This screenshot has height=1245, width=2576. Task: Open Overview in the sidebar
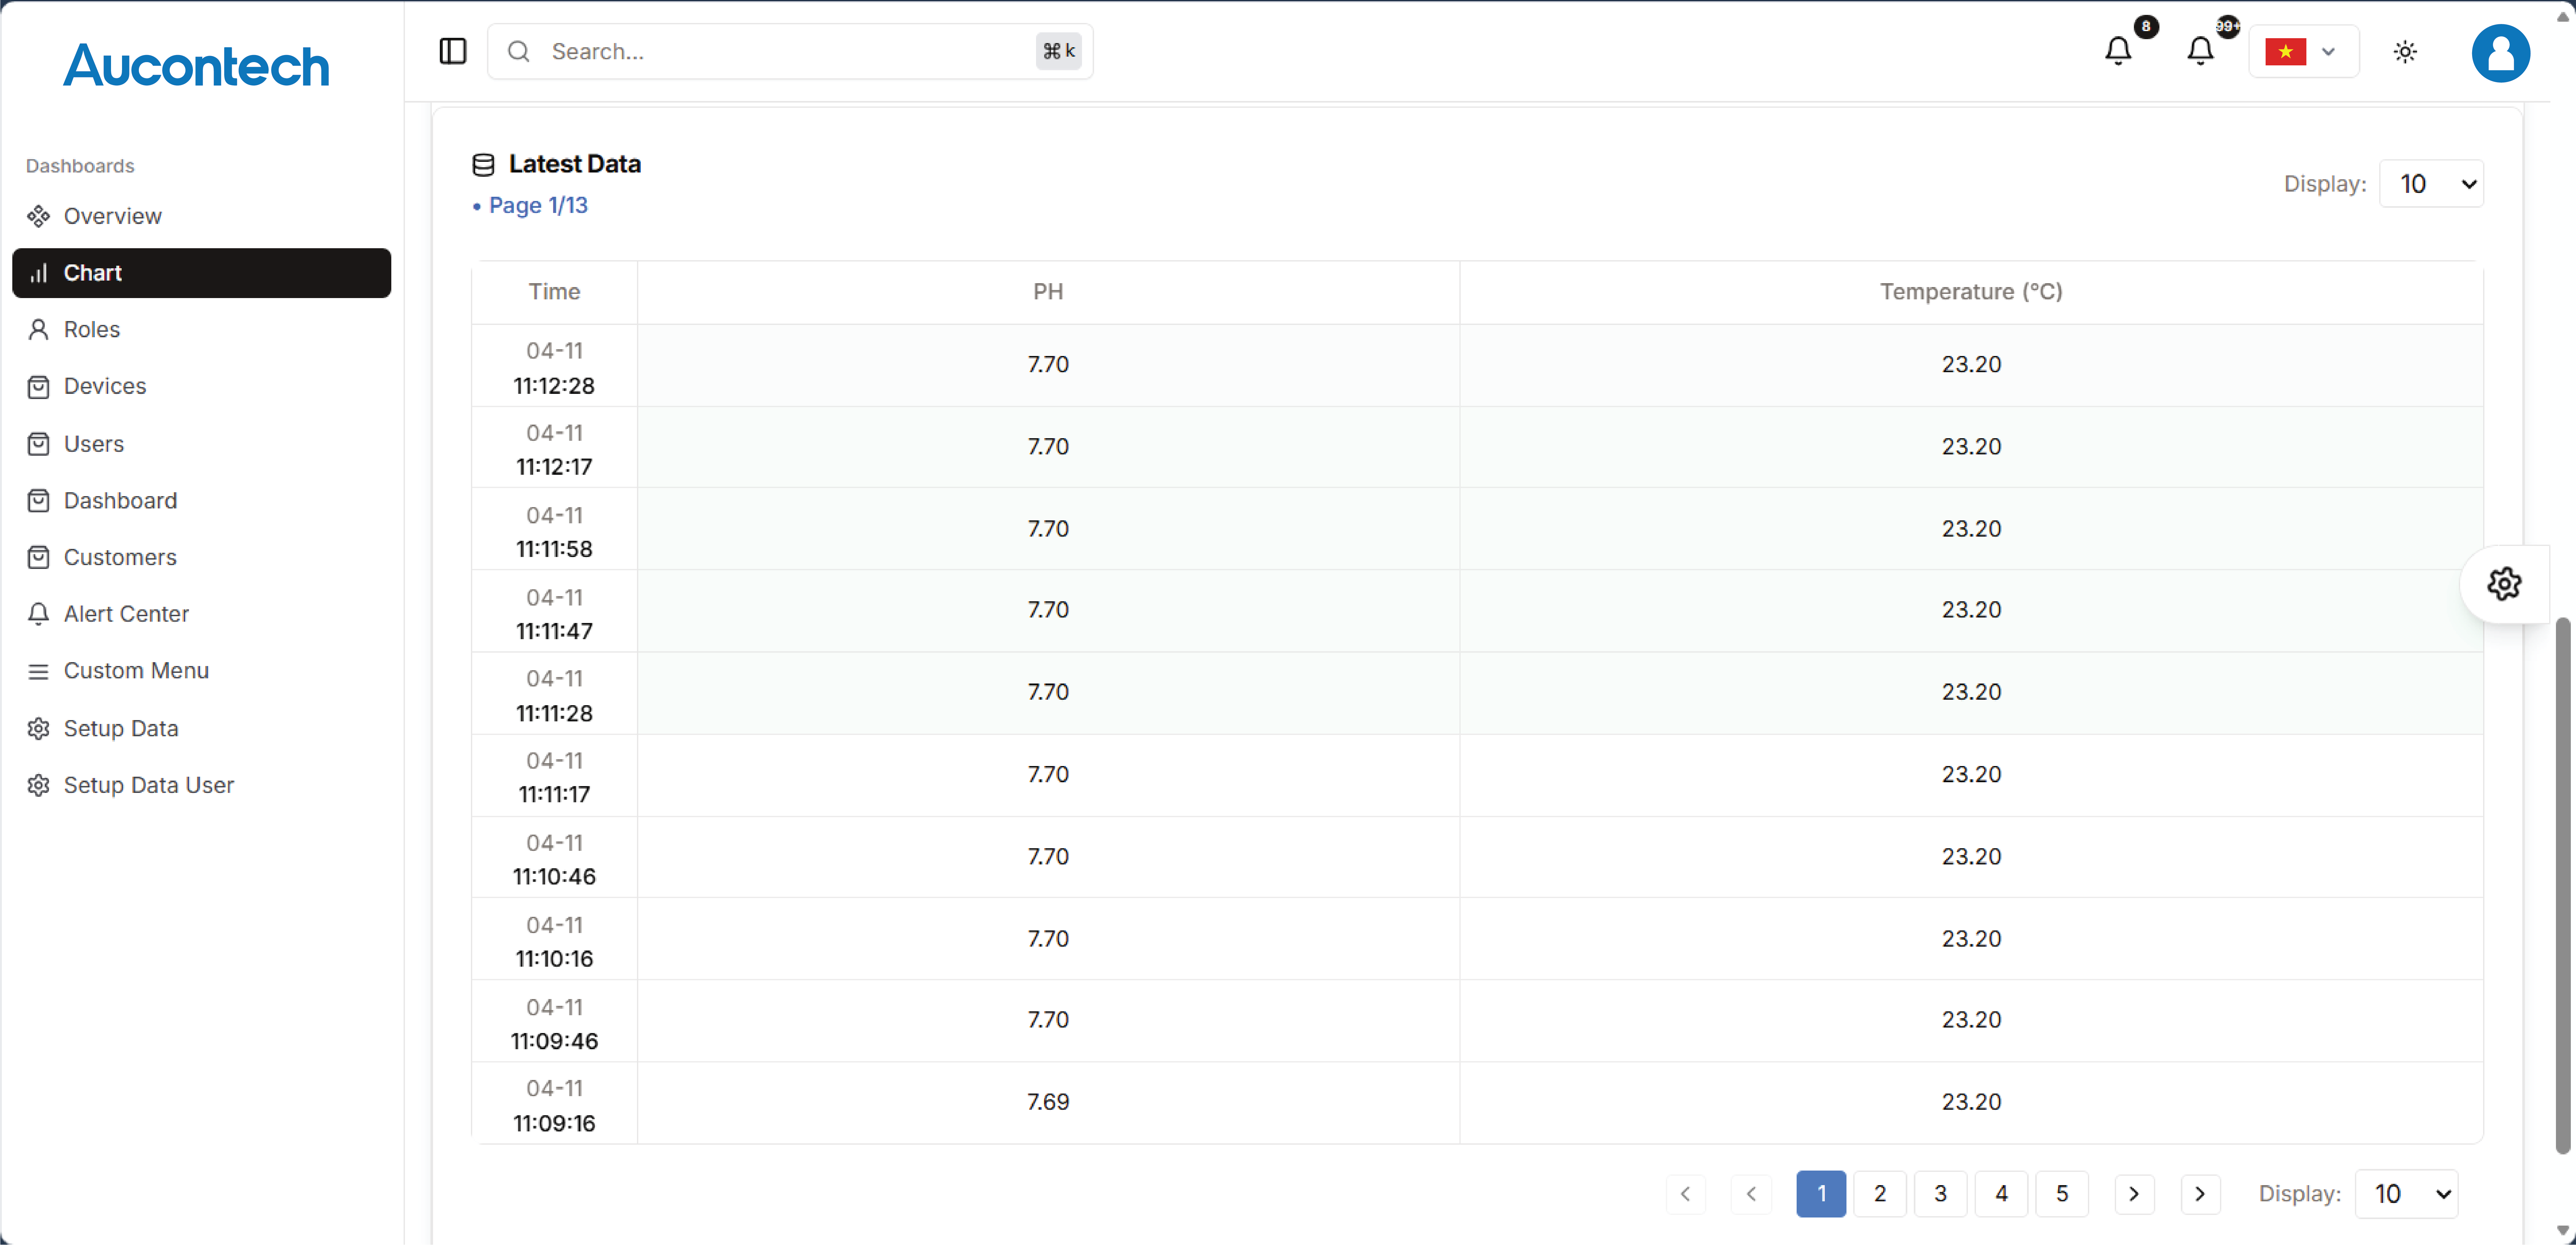(x=112, y=216)
